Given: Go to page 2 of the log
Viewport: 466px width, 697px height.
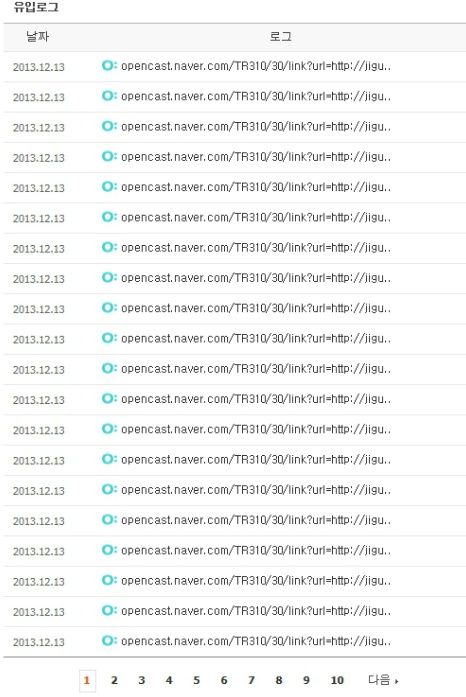Looking at the screenshot, I should point(114,680).
